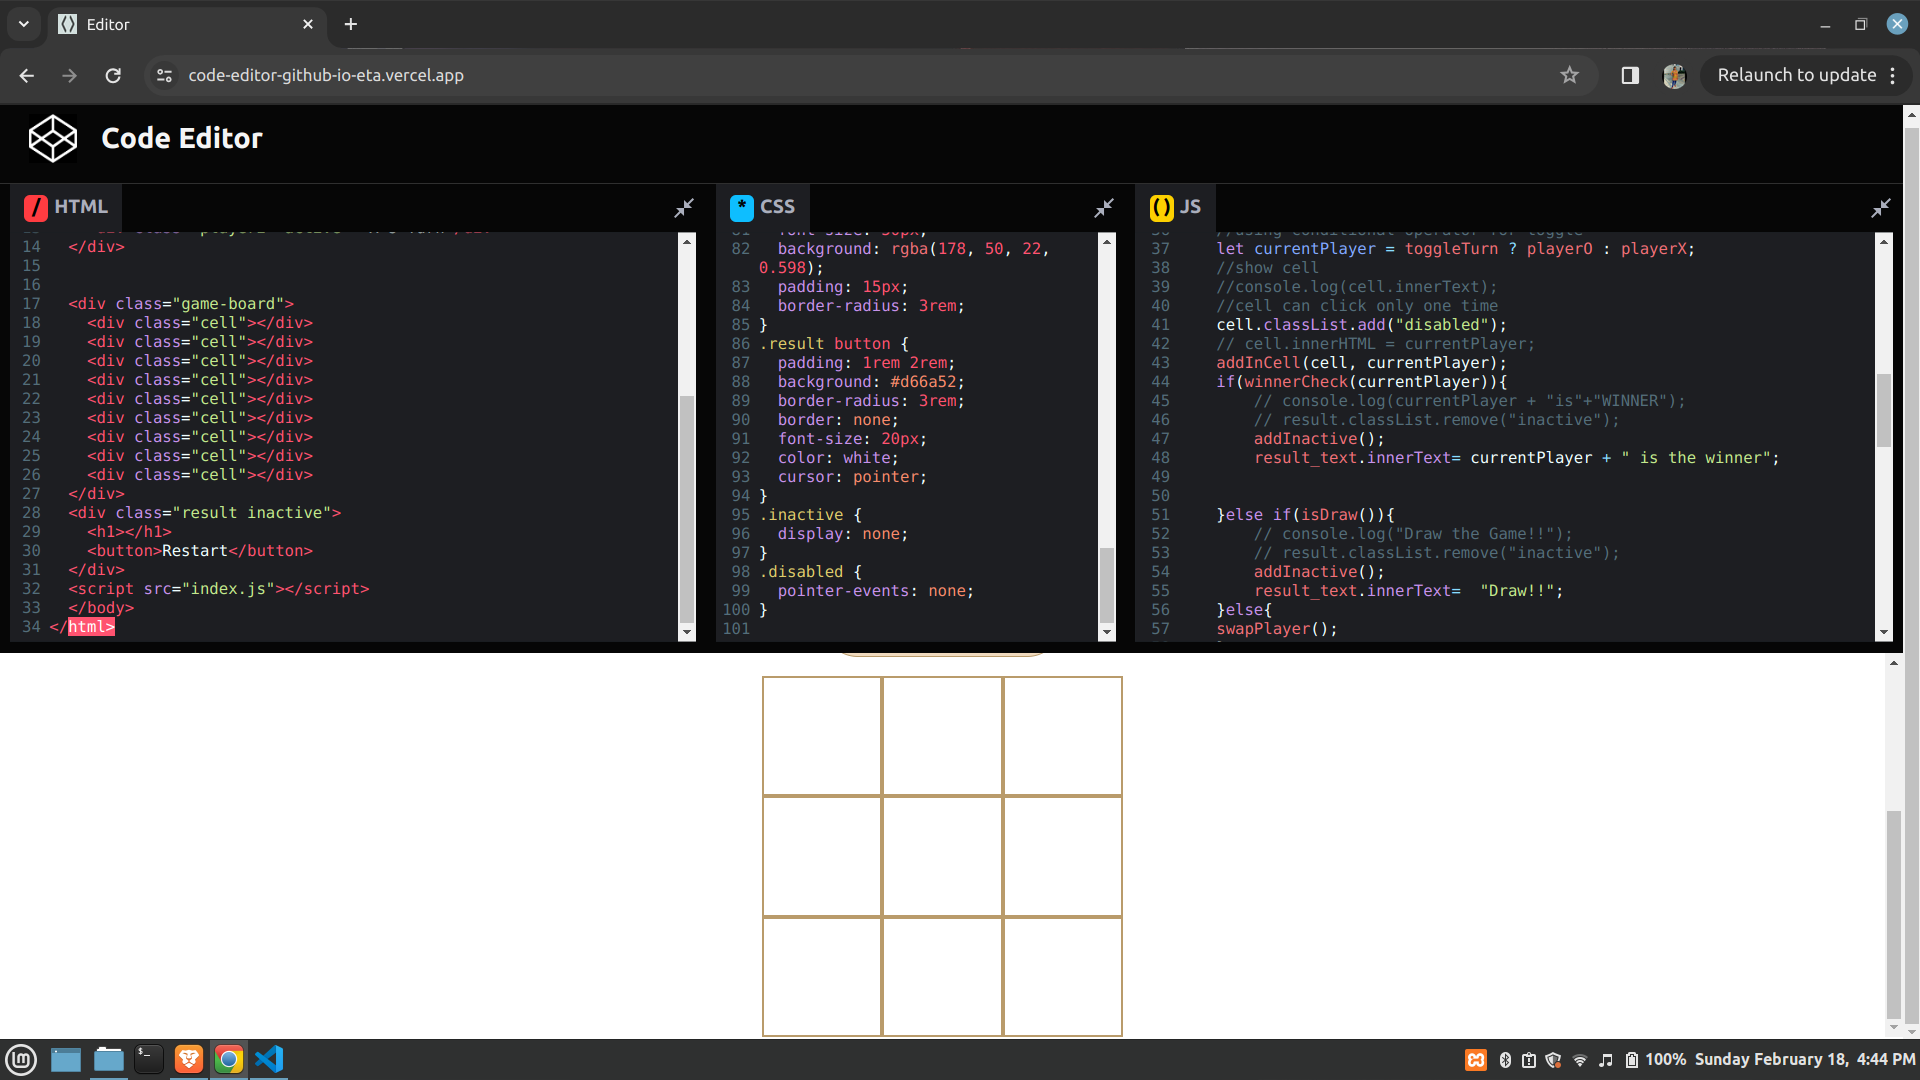Image resolution: width=1920 pixels, height=1080 pixels.
Task: Click the blue CSS asterisk icon
Action: [742, 207]
